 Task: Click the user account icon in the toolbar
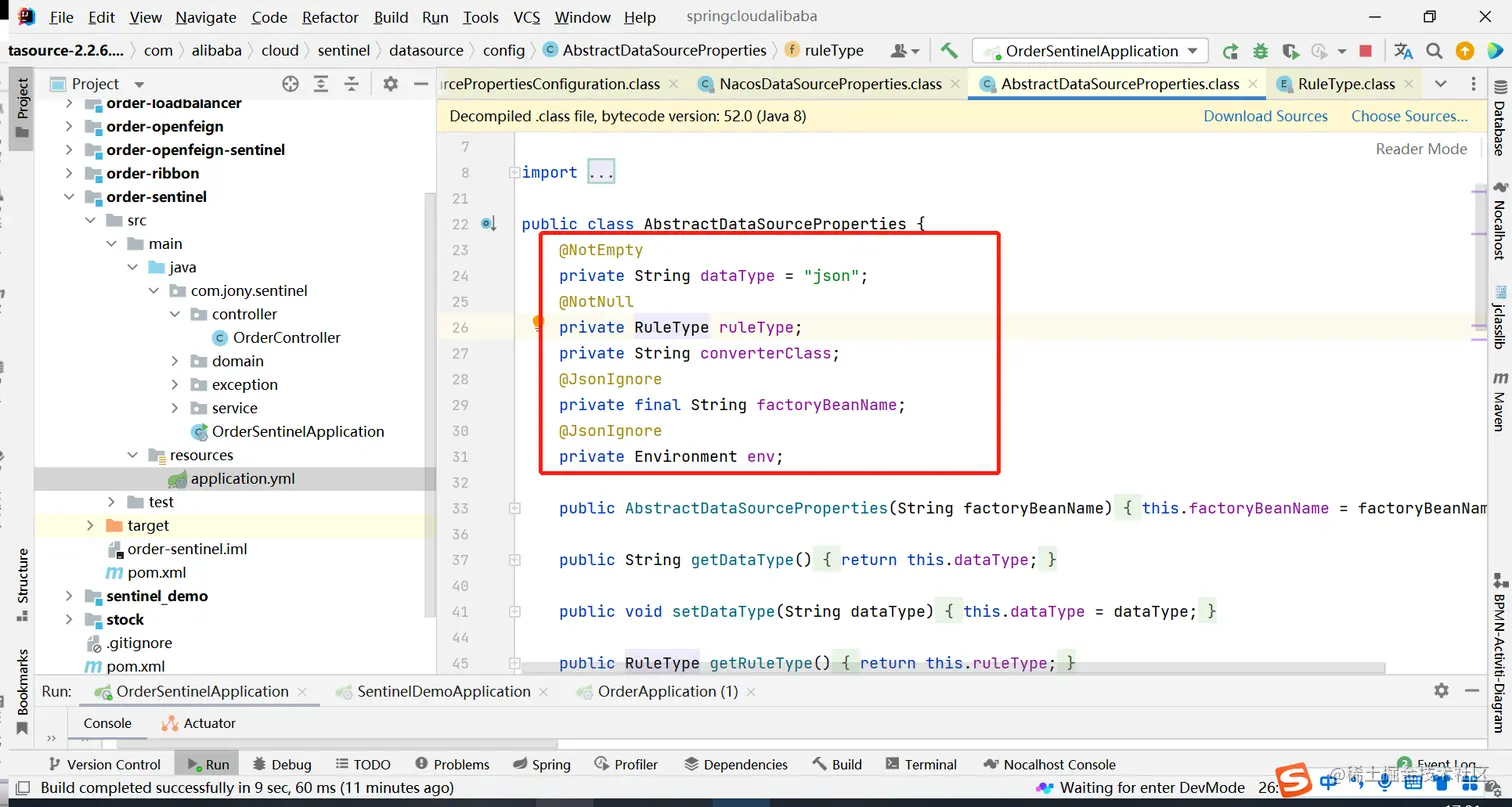click(904, 50)
